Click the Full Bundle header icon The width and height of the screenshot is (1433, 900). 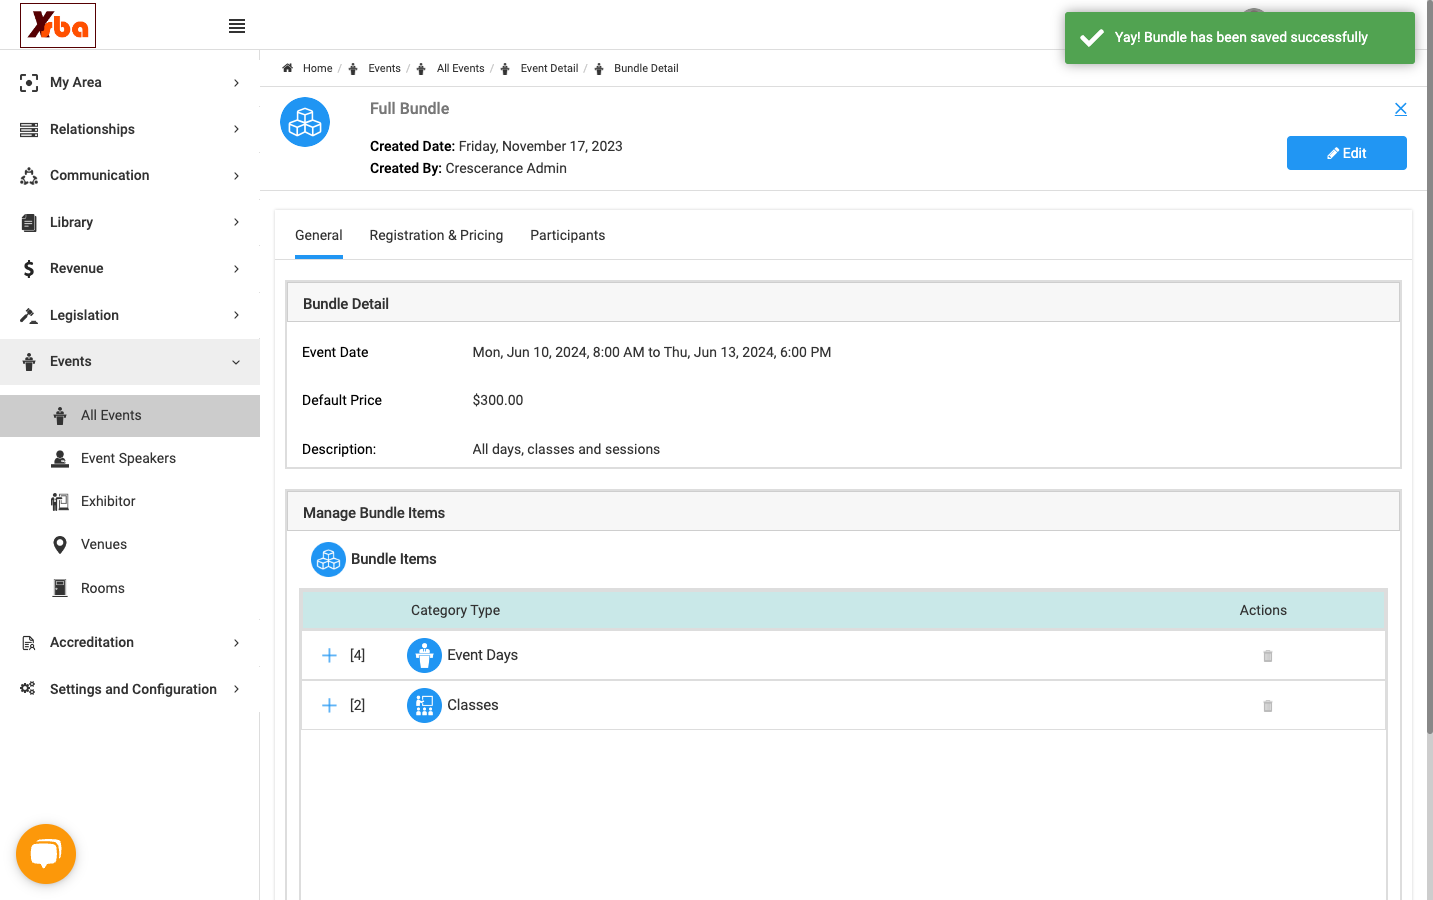(305, 122)
